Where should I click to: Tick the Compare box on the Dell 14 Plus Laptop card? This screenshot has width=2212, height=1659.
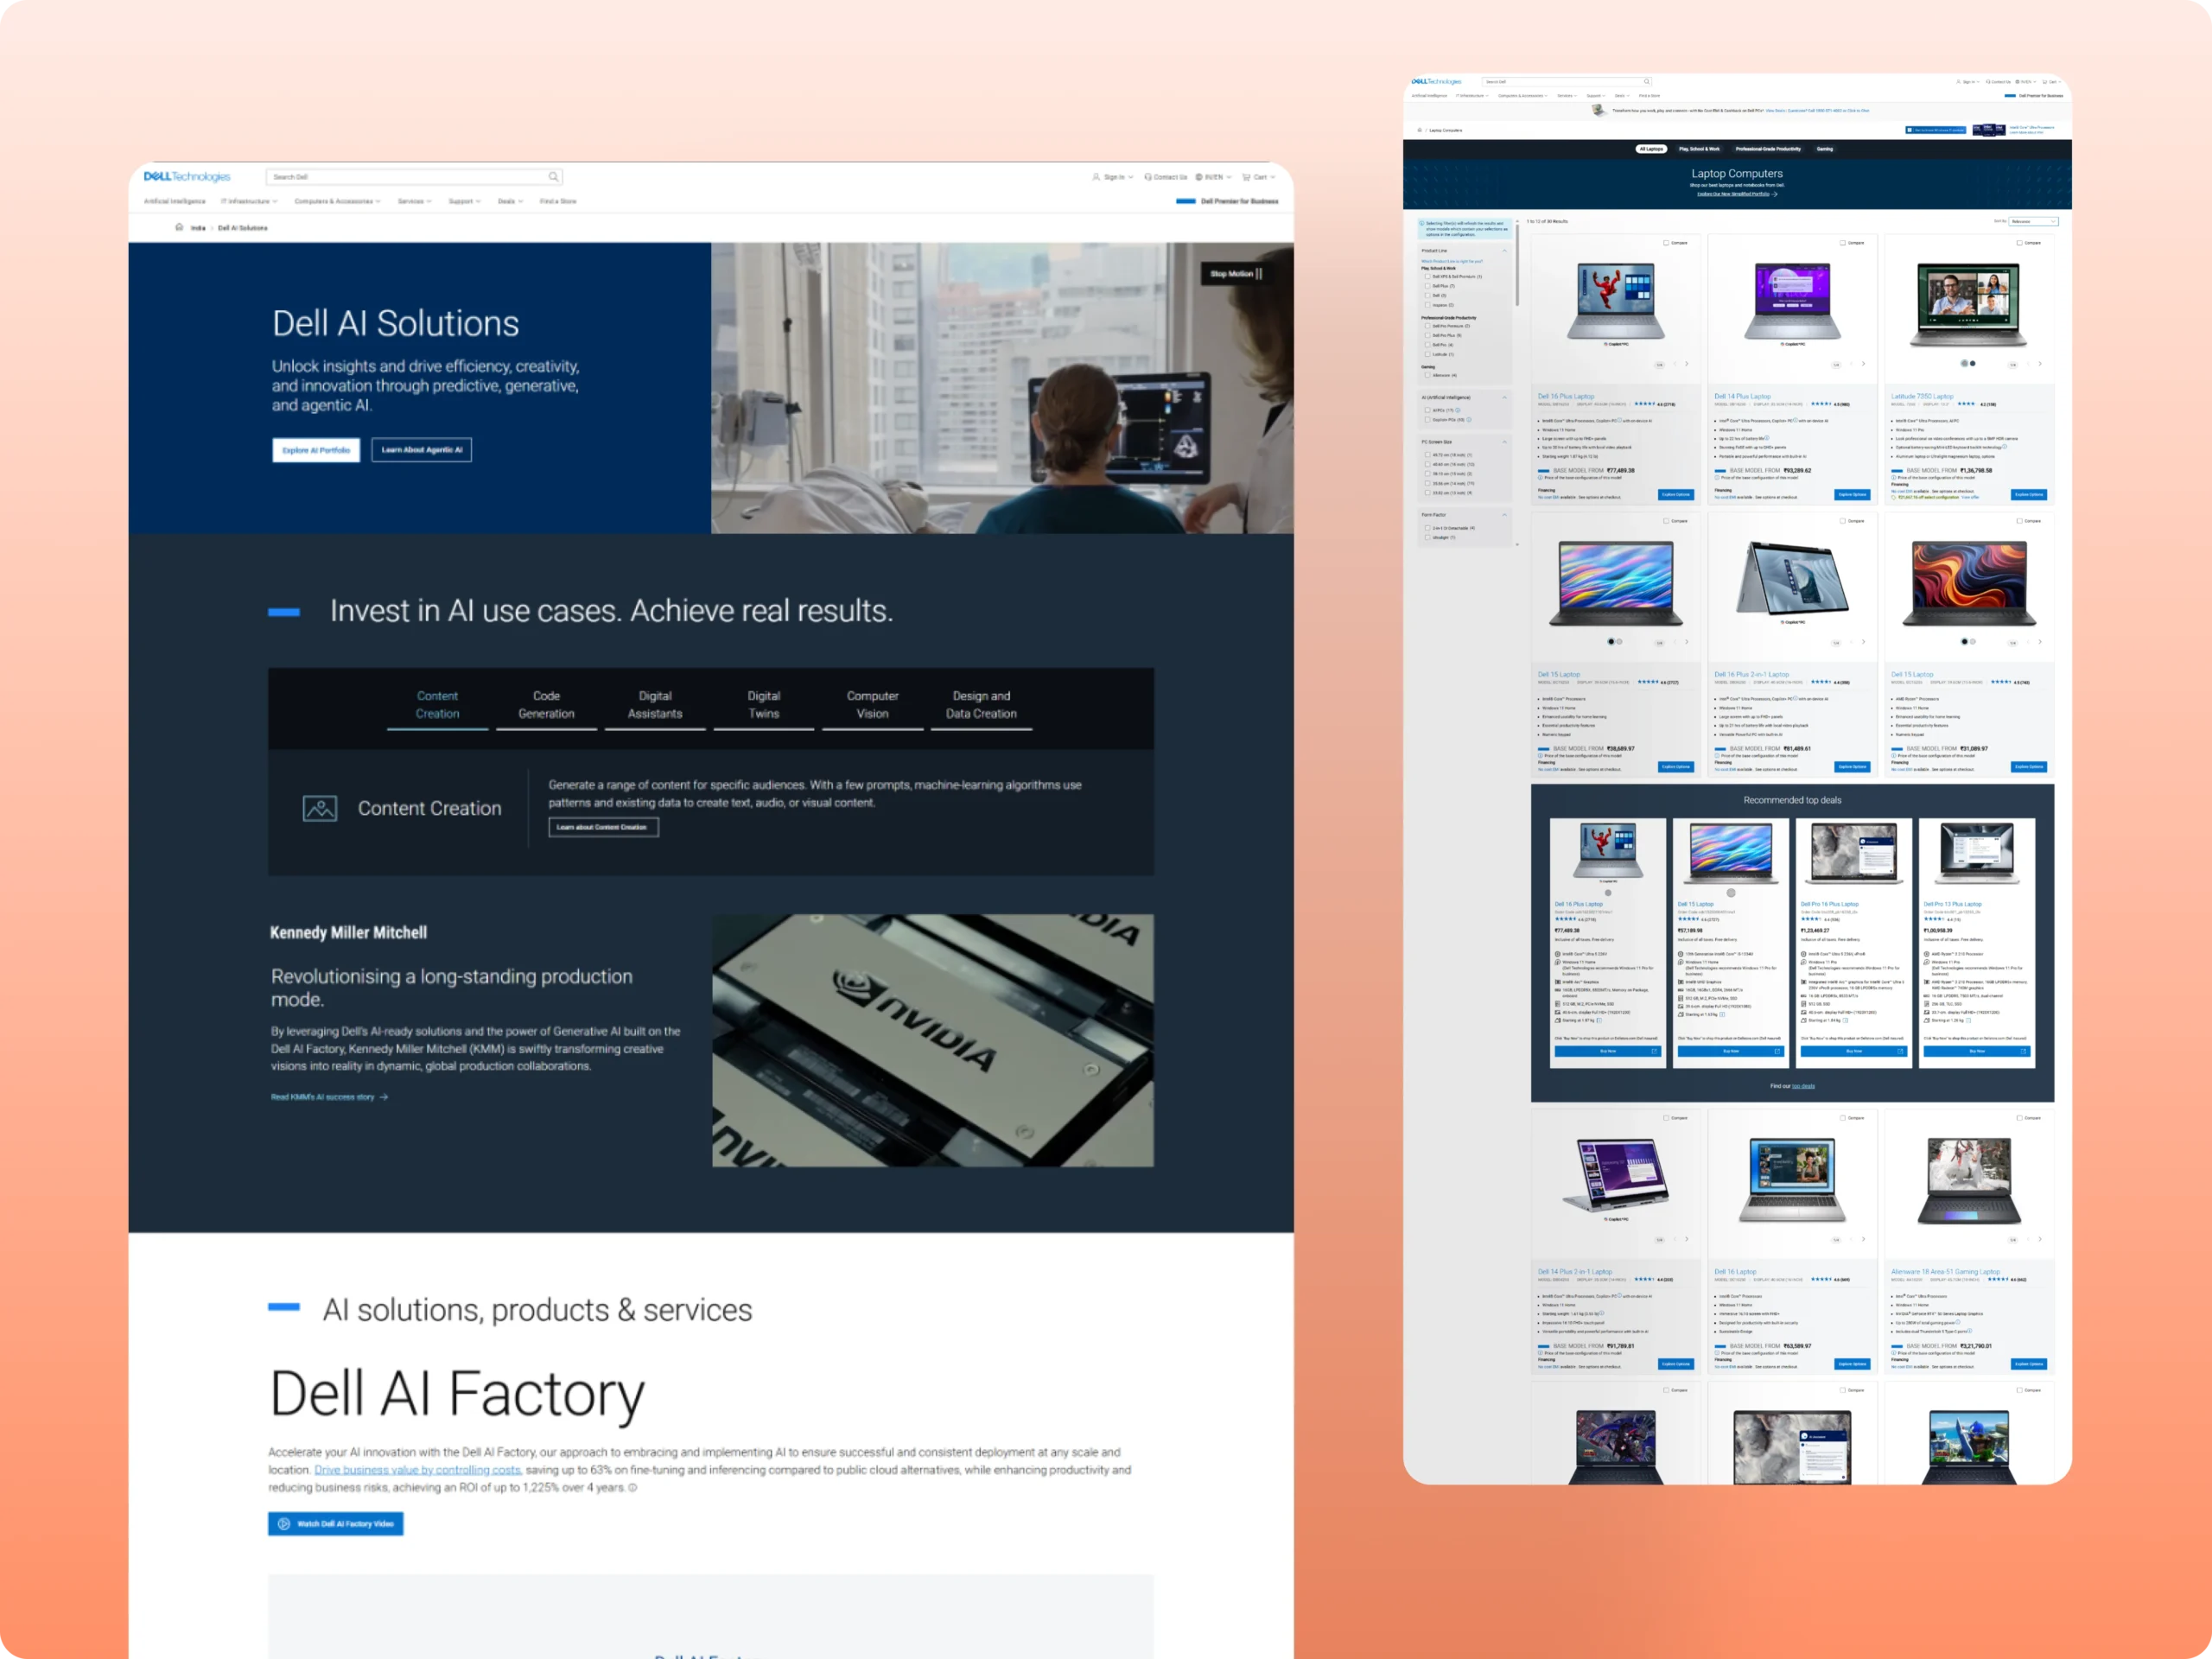point(1843,243)
